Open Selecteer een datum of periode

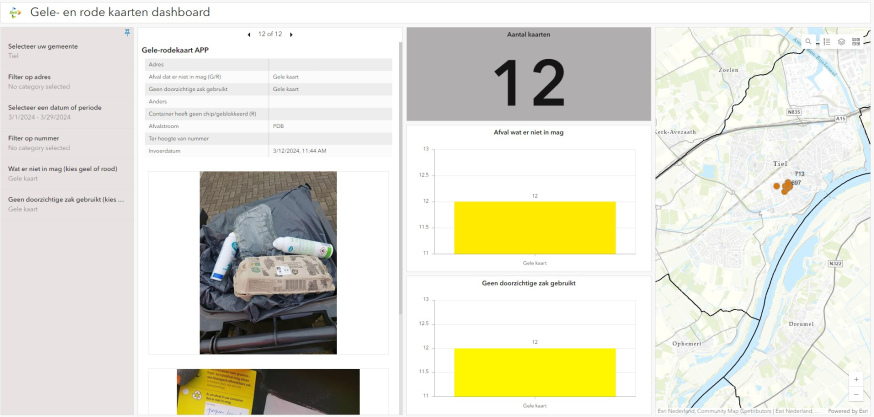(x=66, y=111)
